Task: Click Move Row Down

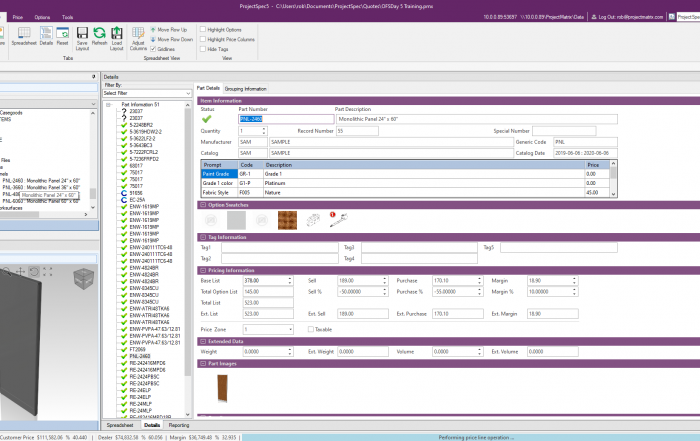Action: 171,39
